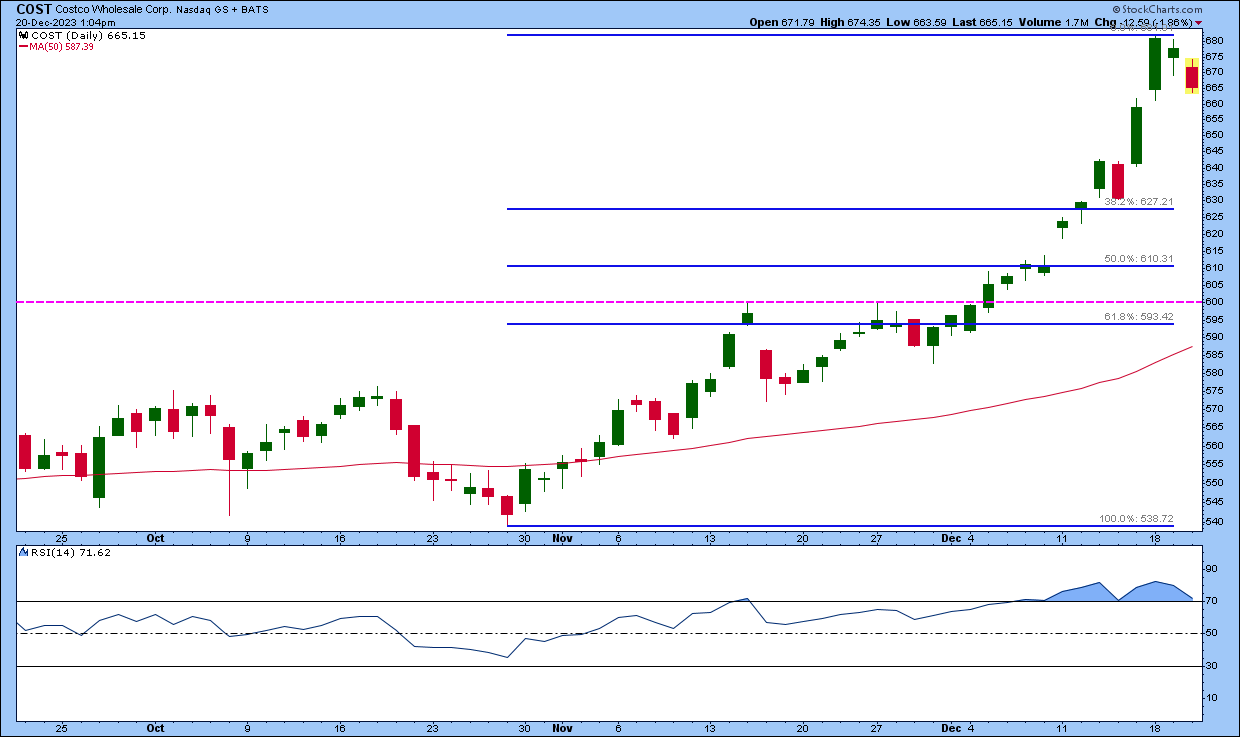Screen dimensions: 1240x737
Task: Select the red MA(50) legend line marker
Action: [x=22, y=47]
